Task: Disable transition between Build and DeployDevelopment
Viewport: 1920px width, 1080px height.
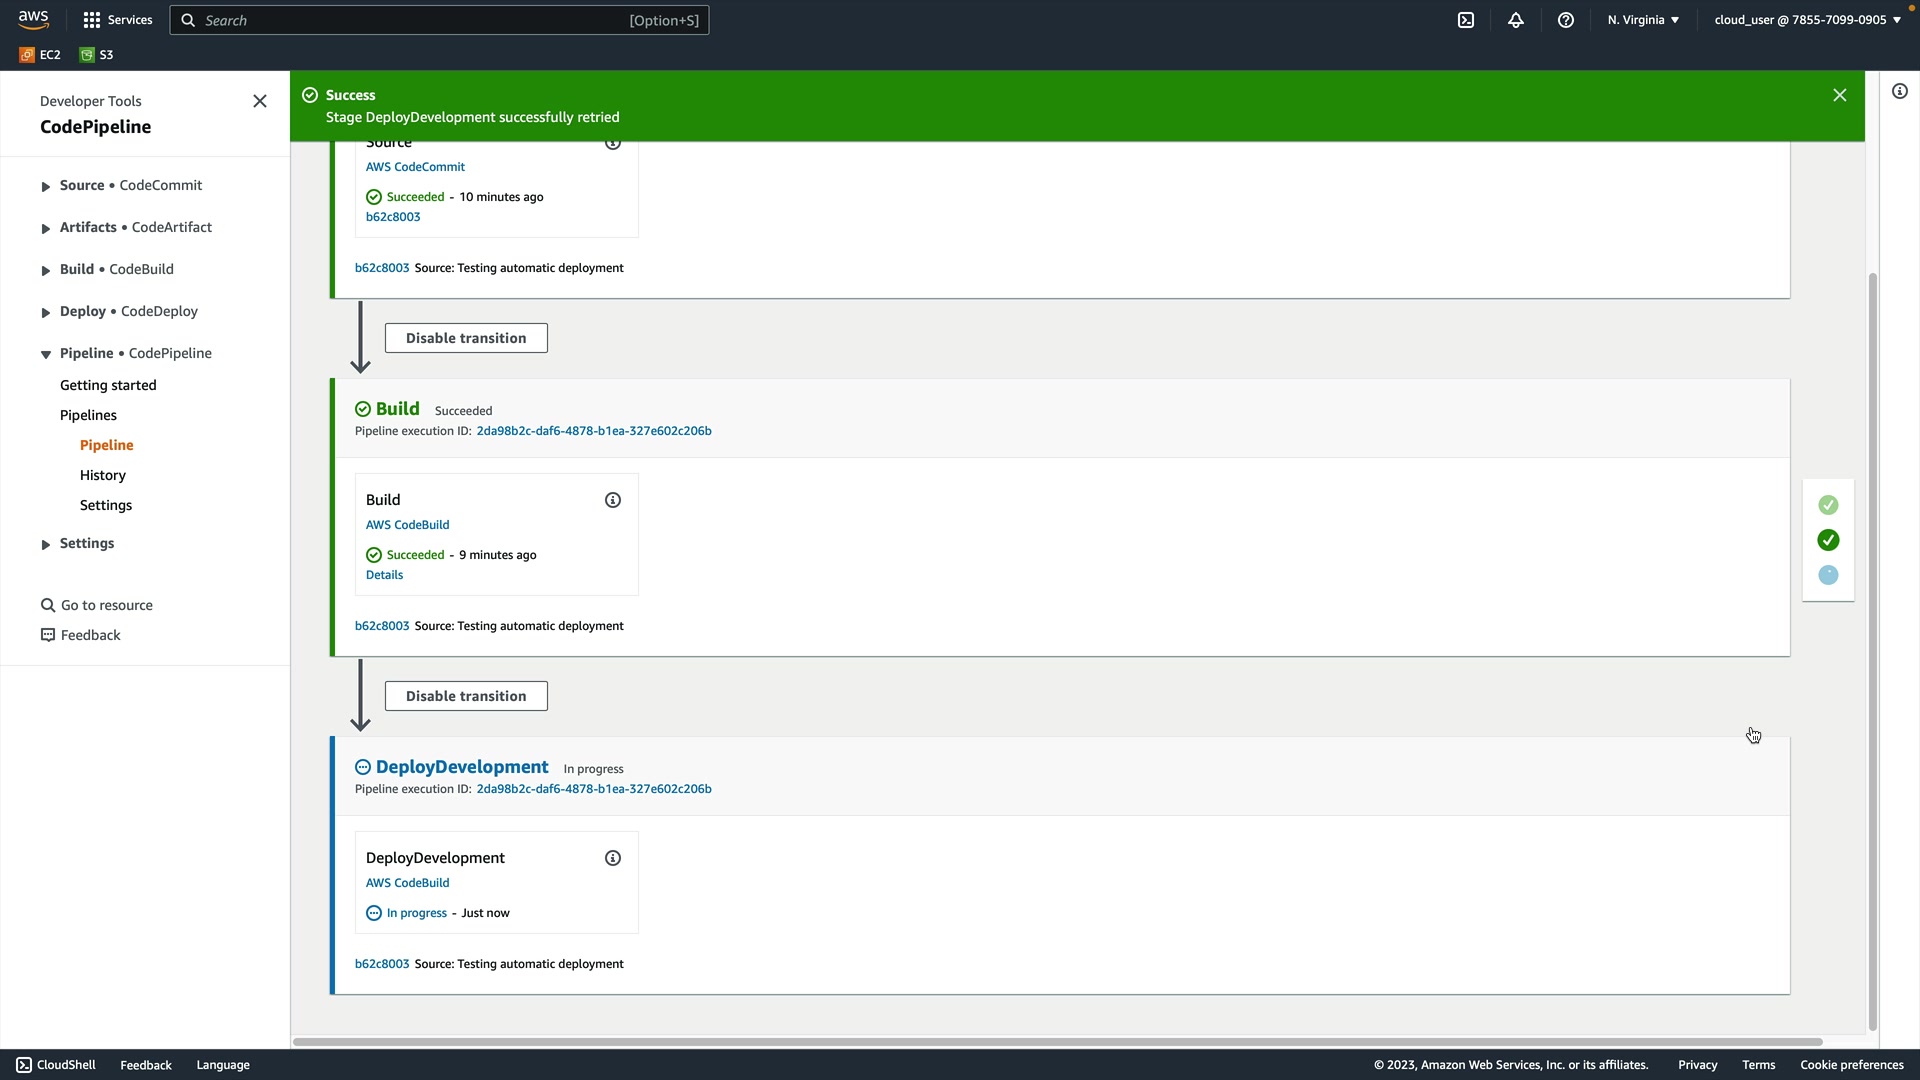Action: [466, 696]
